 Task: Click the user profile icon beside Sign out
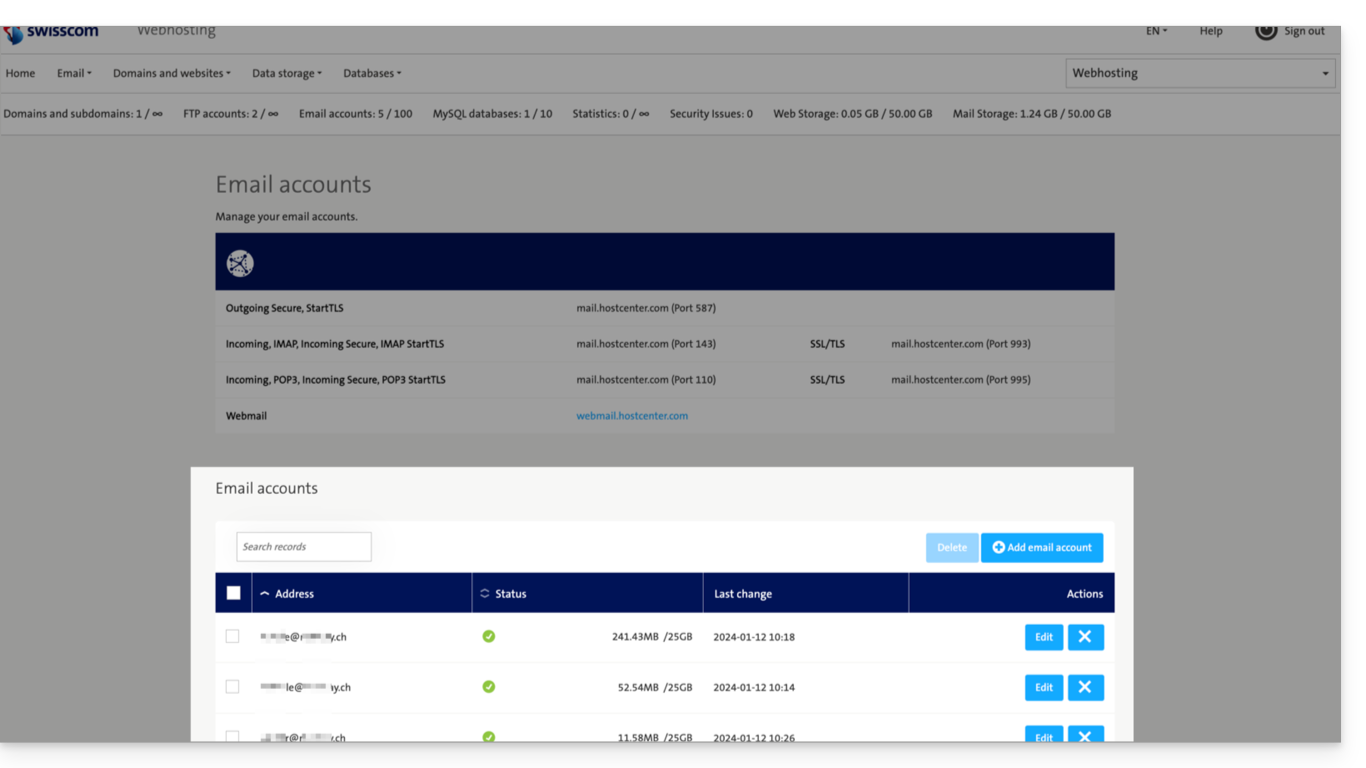(x=1266, y=31)
